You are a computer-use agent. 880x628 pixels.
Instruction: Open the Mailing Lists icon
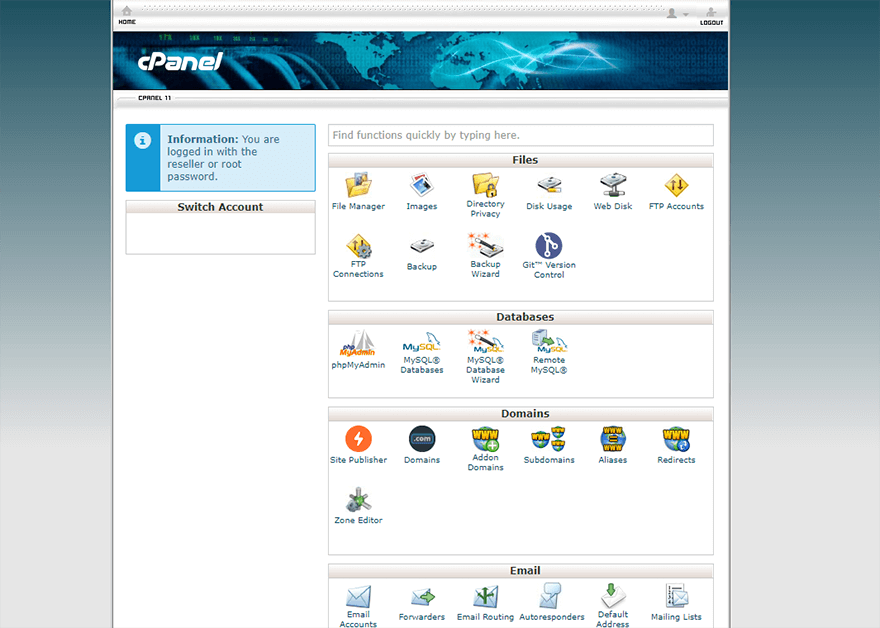tap(676, 596)
